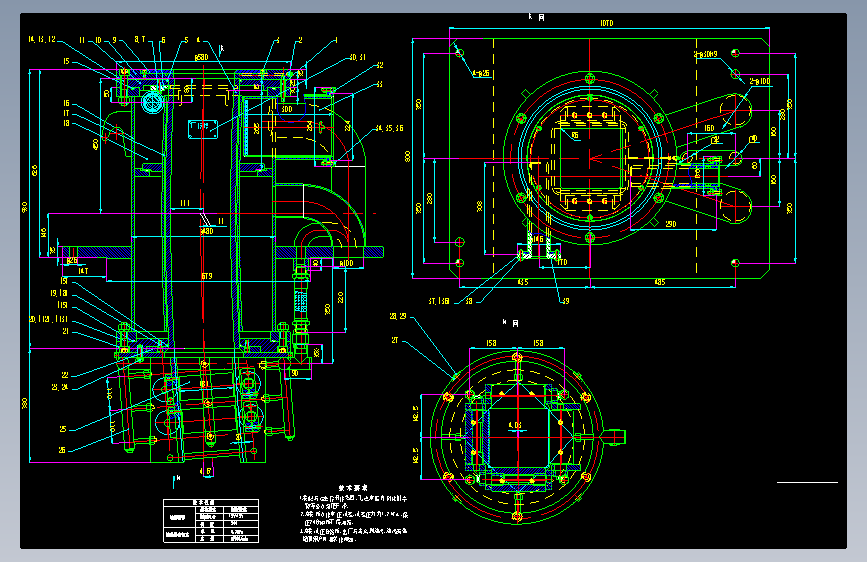Select the "33" callout number
This screenshot has height=562, width=867.
[x=379, y=85]
